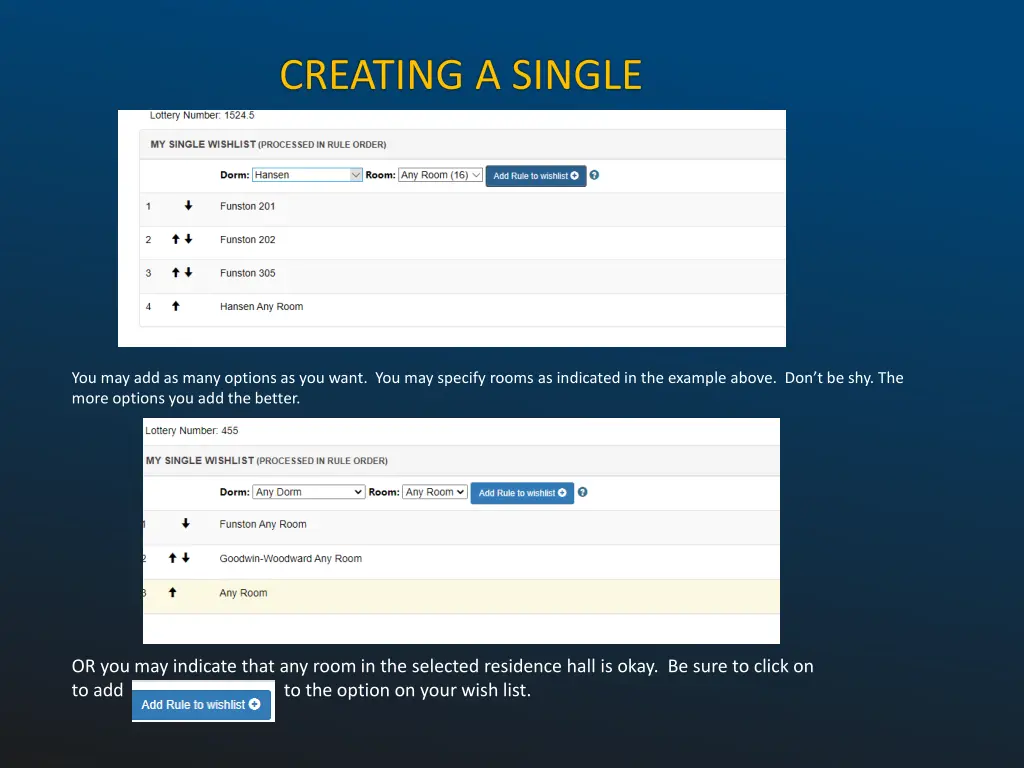Open help icon in lottery 455 wishlist

[582, 492]
